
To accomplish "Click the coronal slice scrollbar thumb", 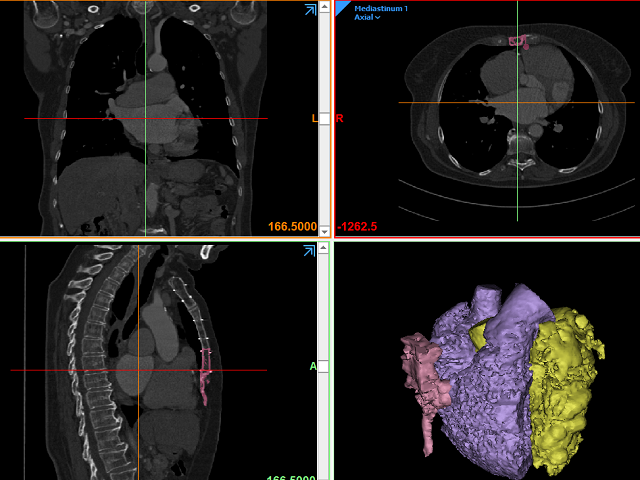I will click(324, 119).
